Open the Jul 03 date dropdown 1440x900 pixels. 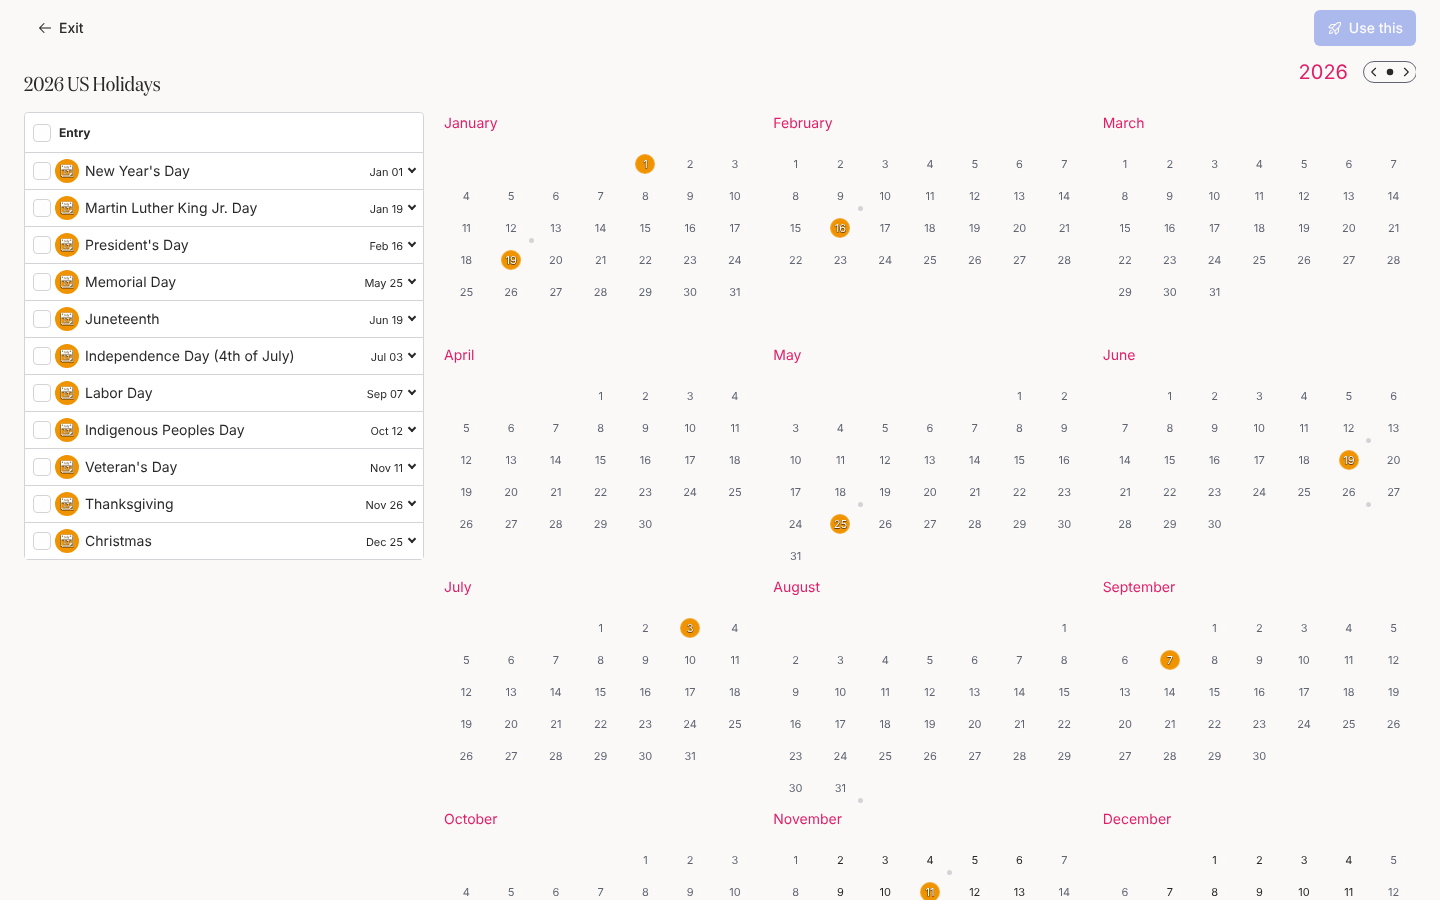click(392, 356)
